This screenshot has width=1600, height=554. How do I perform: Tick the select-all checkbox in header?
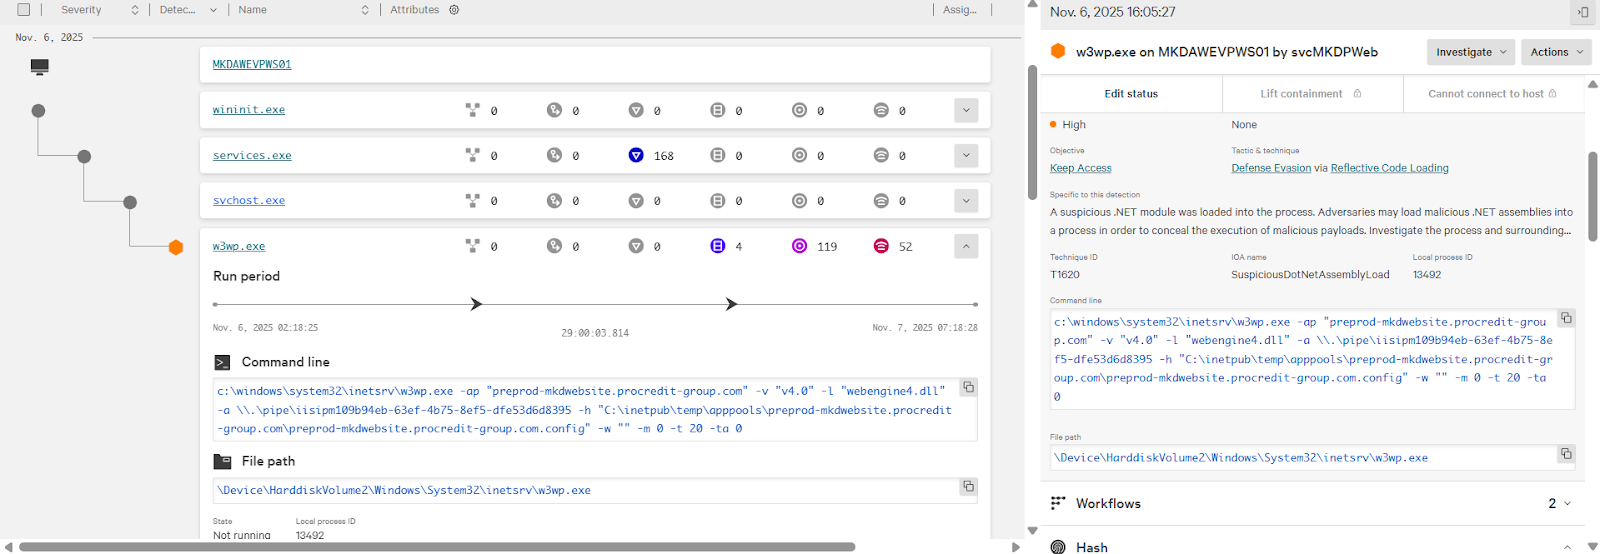[24, 10]
